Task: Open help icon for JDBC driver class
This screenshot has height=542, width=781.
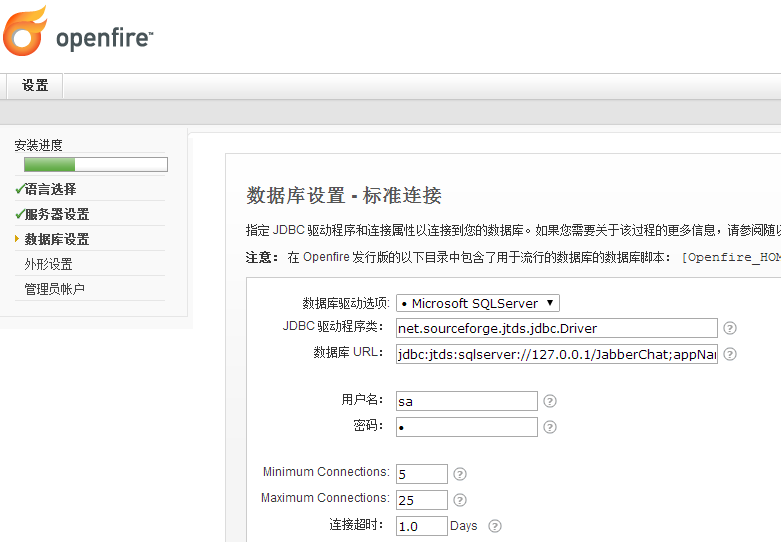Action: tap(730, 328)
